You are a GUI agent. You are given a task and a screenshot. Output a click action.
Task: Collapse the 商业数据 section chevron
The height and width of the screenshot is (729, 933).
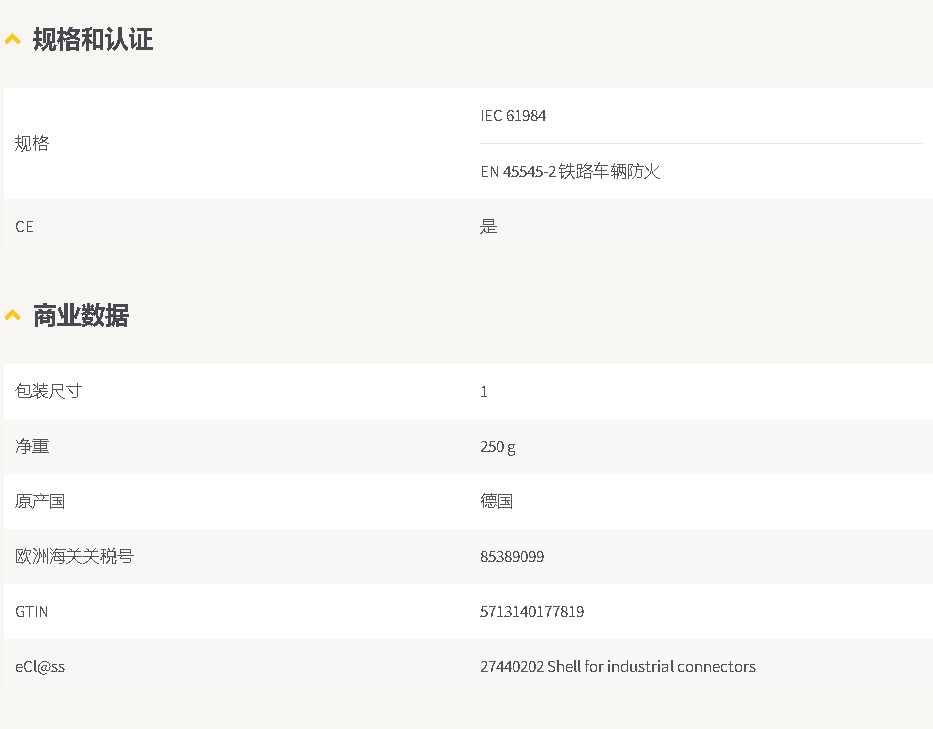13,316
